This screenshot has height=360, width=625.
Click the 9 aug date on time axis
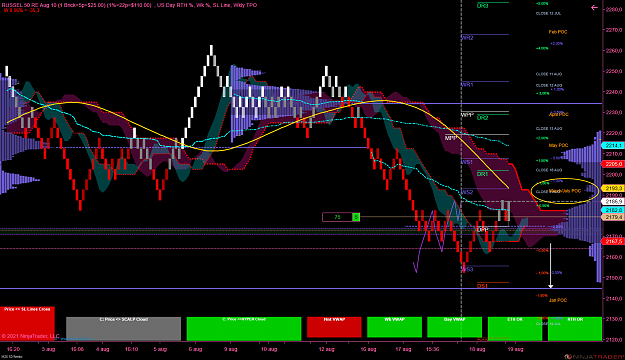click(x=231, y=349)
